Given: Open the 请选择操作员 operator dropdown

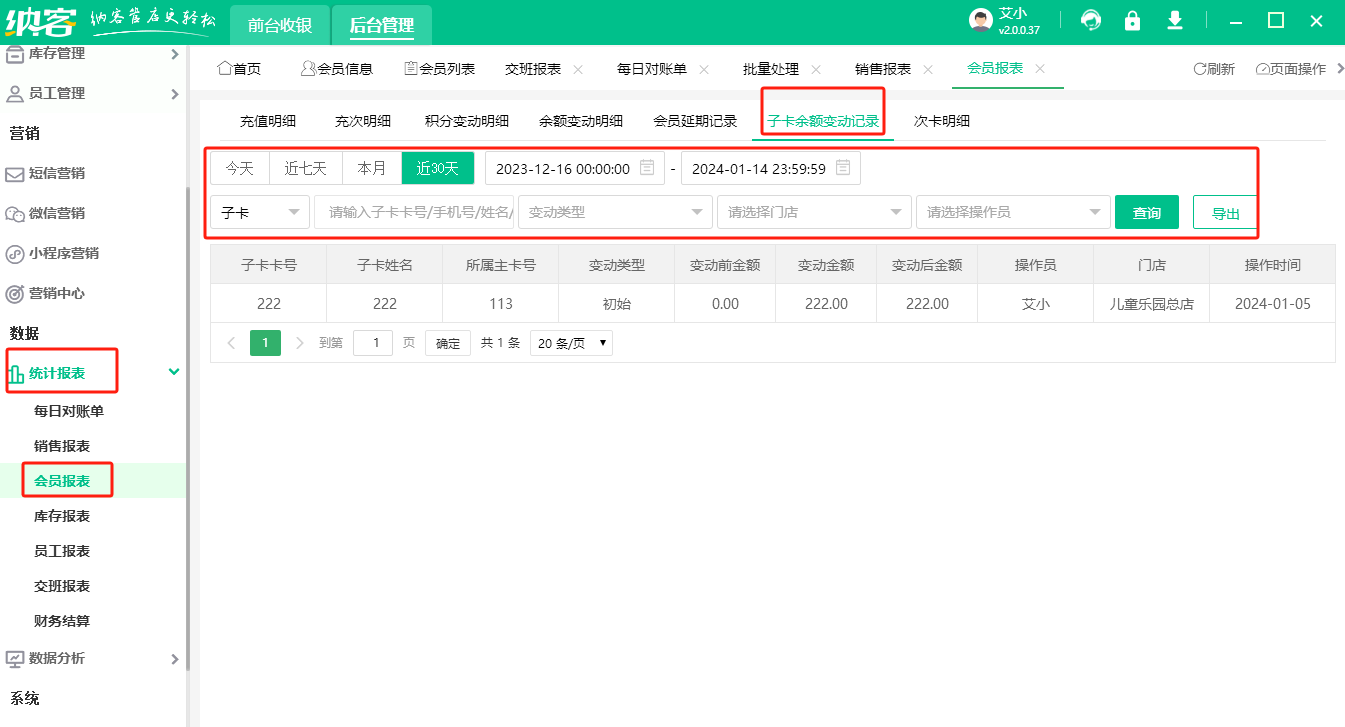Looking at the screenshot, I should (1012, 212).
